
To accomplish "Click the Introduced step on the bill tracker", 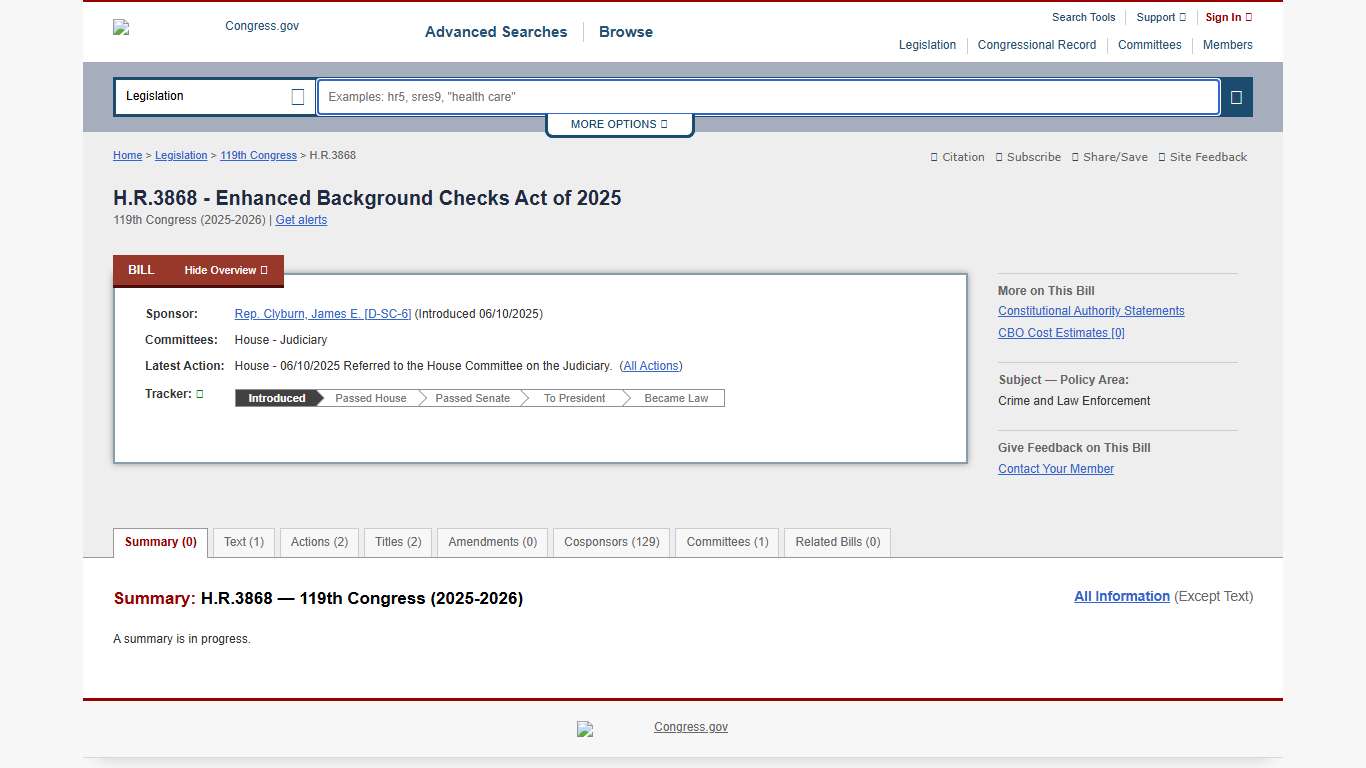I will (275, 398).
